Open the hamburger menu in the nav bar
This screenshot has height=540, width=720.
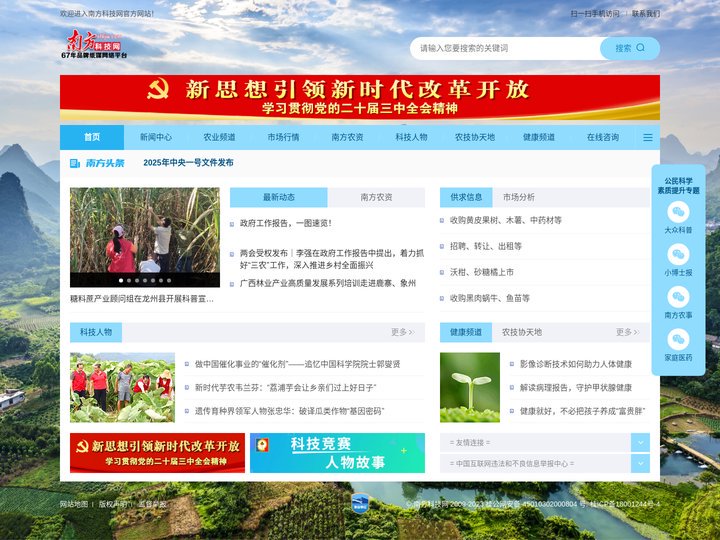coord(647,137)
